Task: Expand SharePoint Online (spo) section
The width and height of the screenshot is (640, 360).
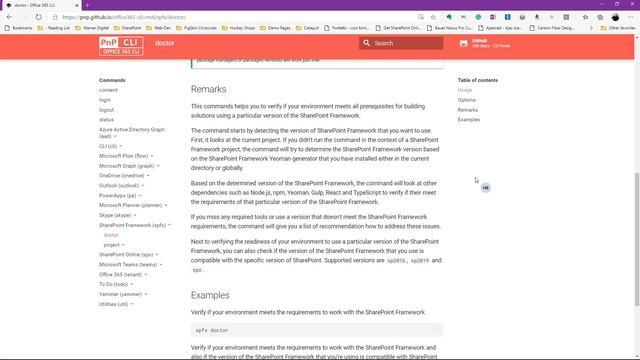Action: [129, 255]
